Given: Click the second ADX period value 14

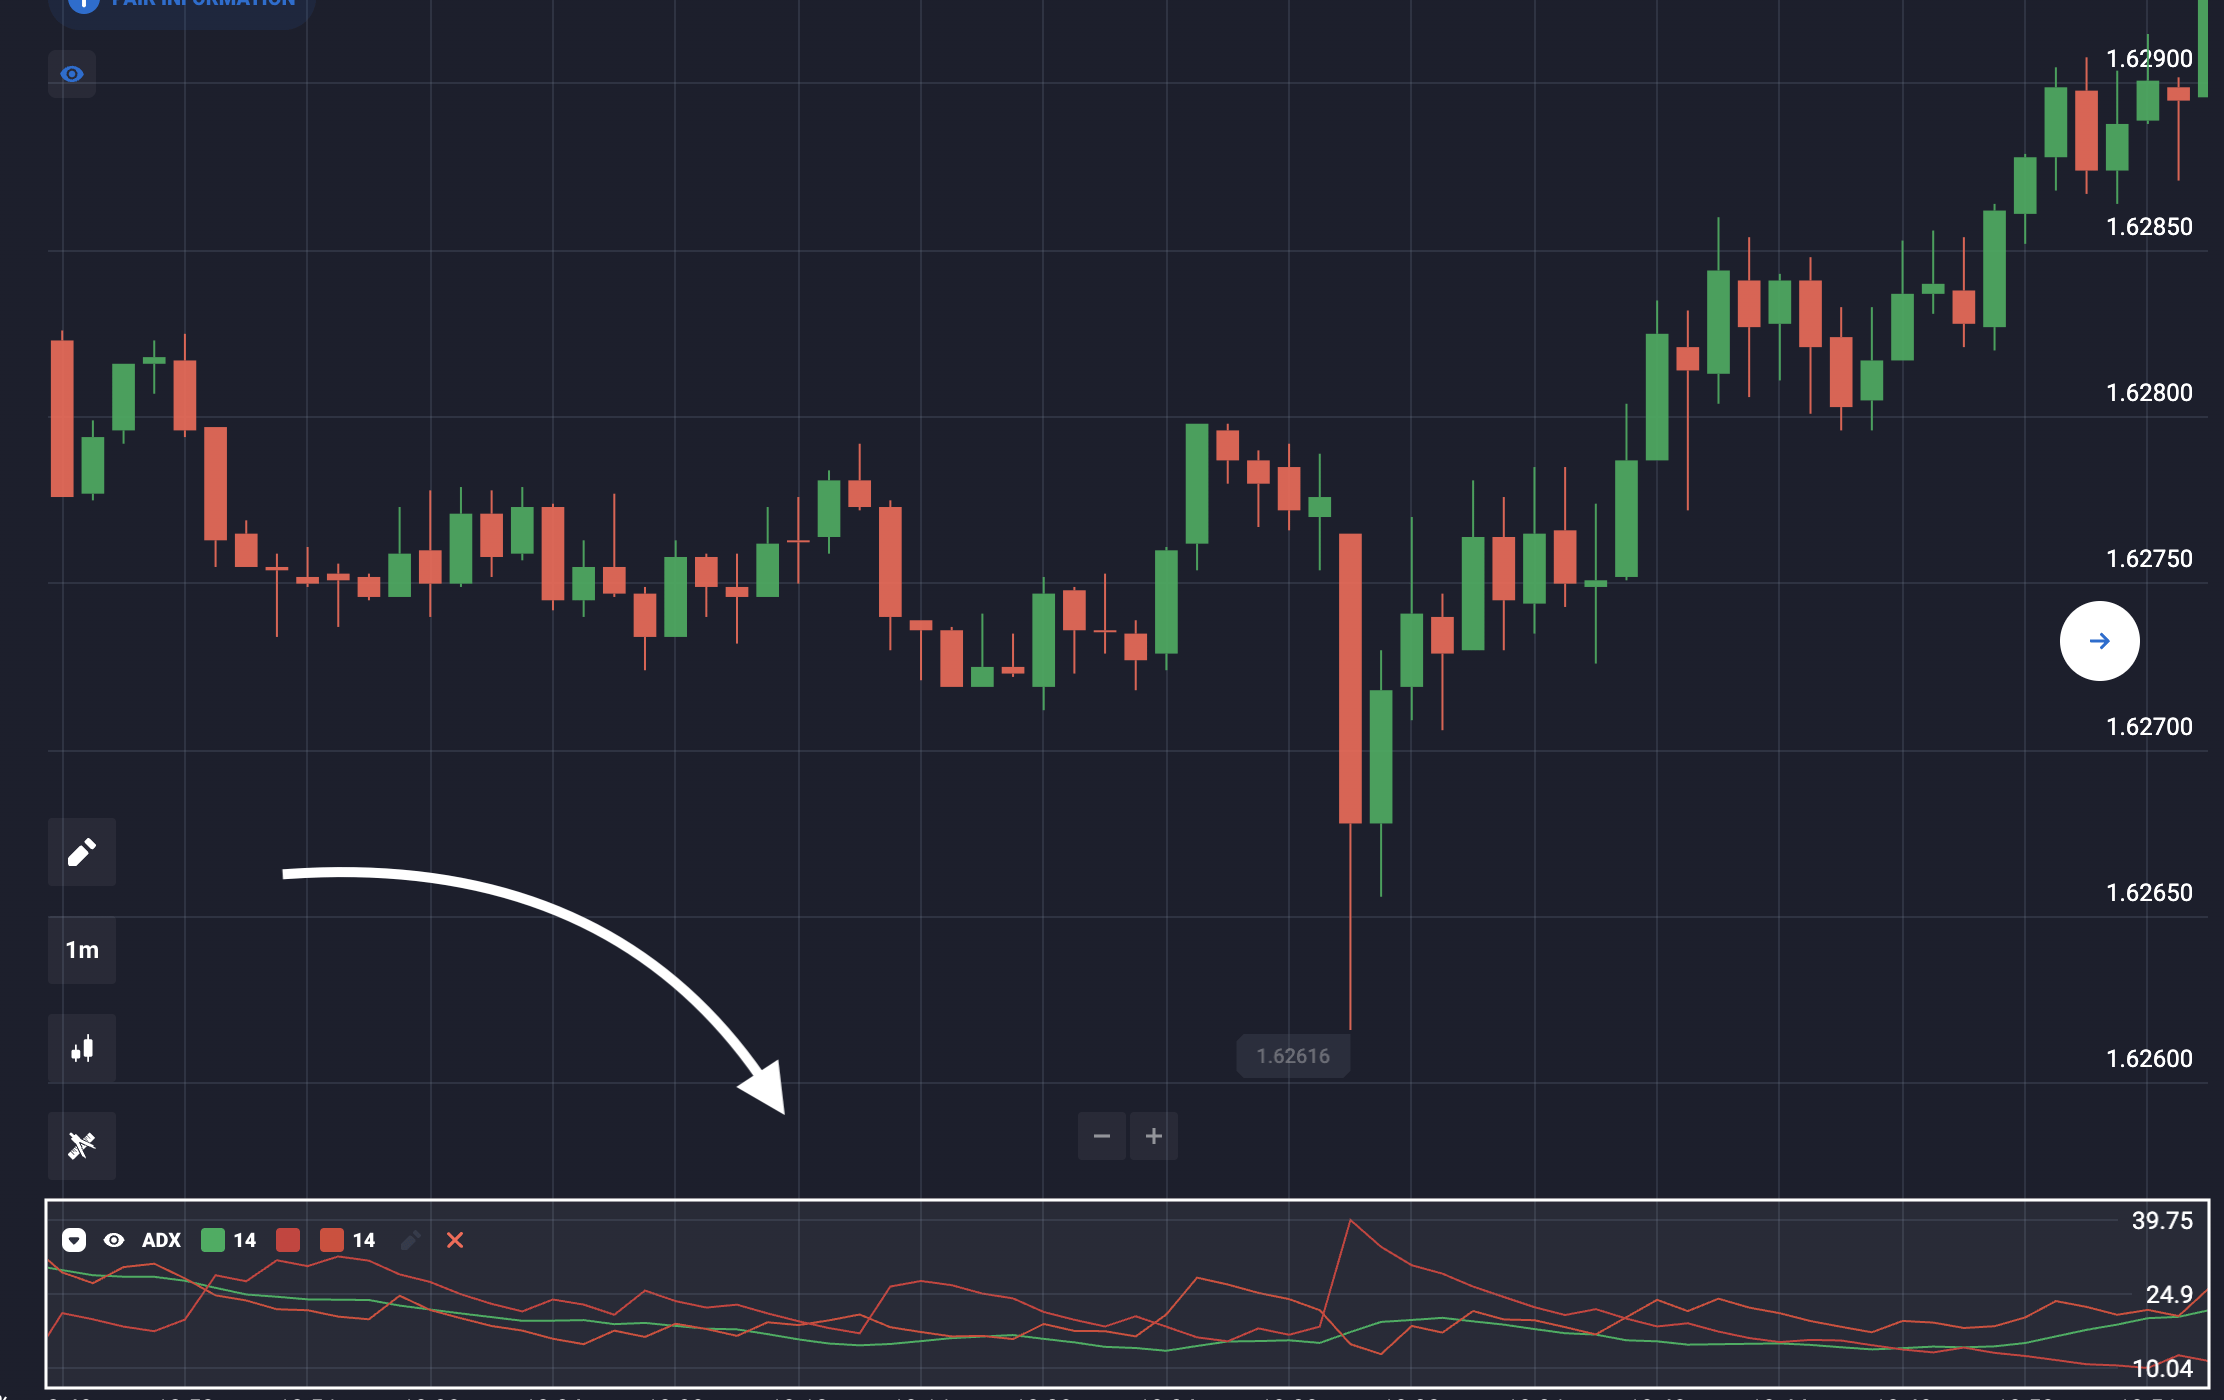Looking at the screenshot, I should pos(364,1240).
